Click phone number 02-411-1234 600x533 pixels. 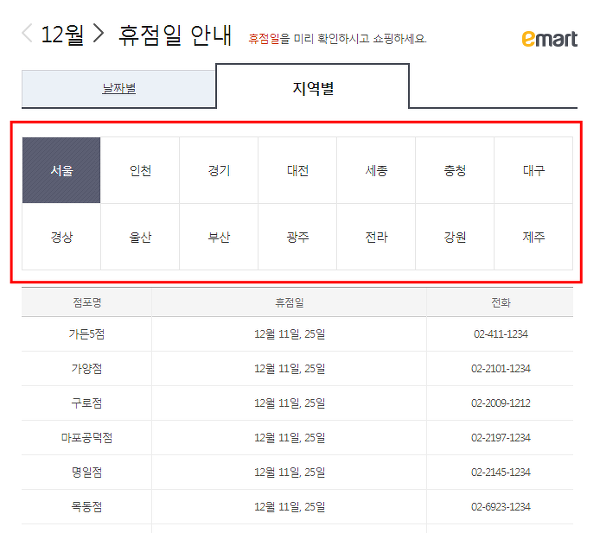501,334
